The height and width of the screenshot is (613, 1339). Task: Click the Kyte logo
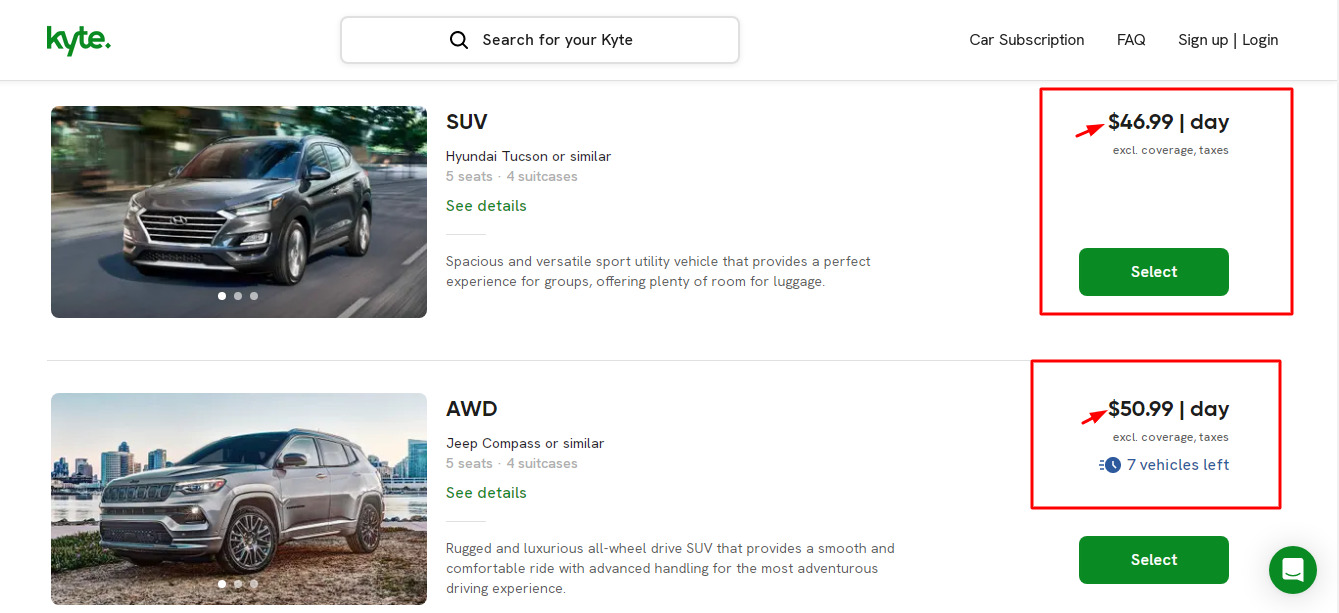[x=79, y=39]
